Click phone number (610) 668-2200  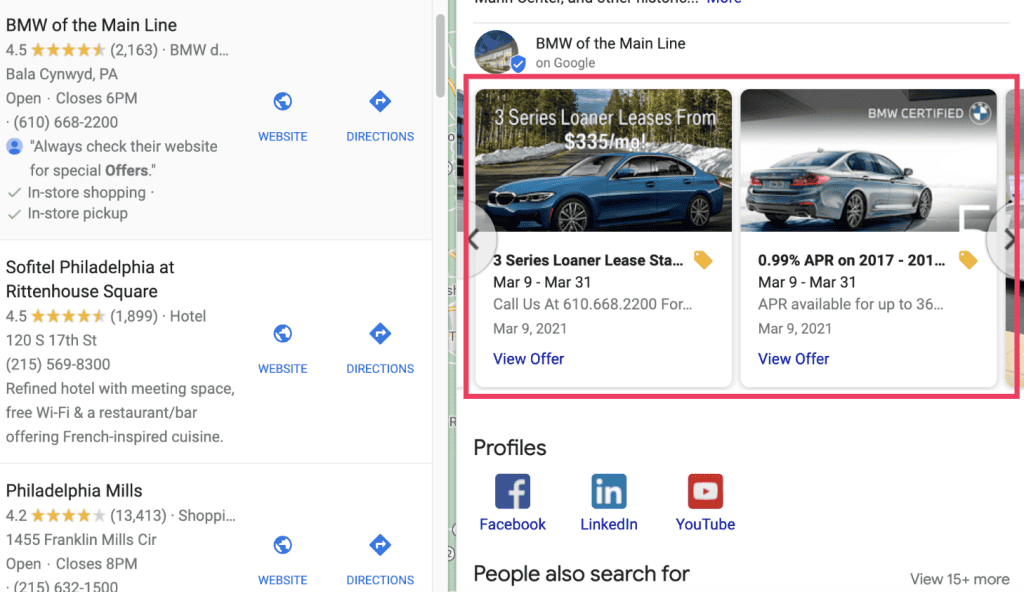(x=65, y=122)
